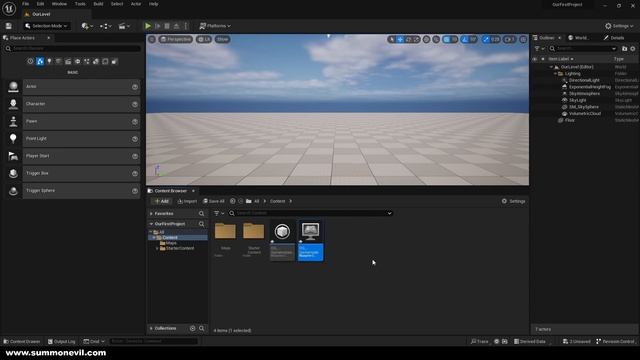
Task: Toggle visibility column header eye in Outliner
Action: (x=535, y=59)
